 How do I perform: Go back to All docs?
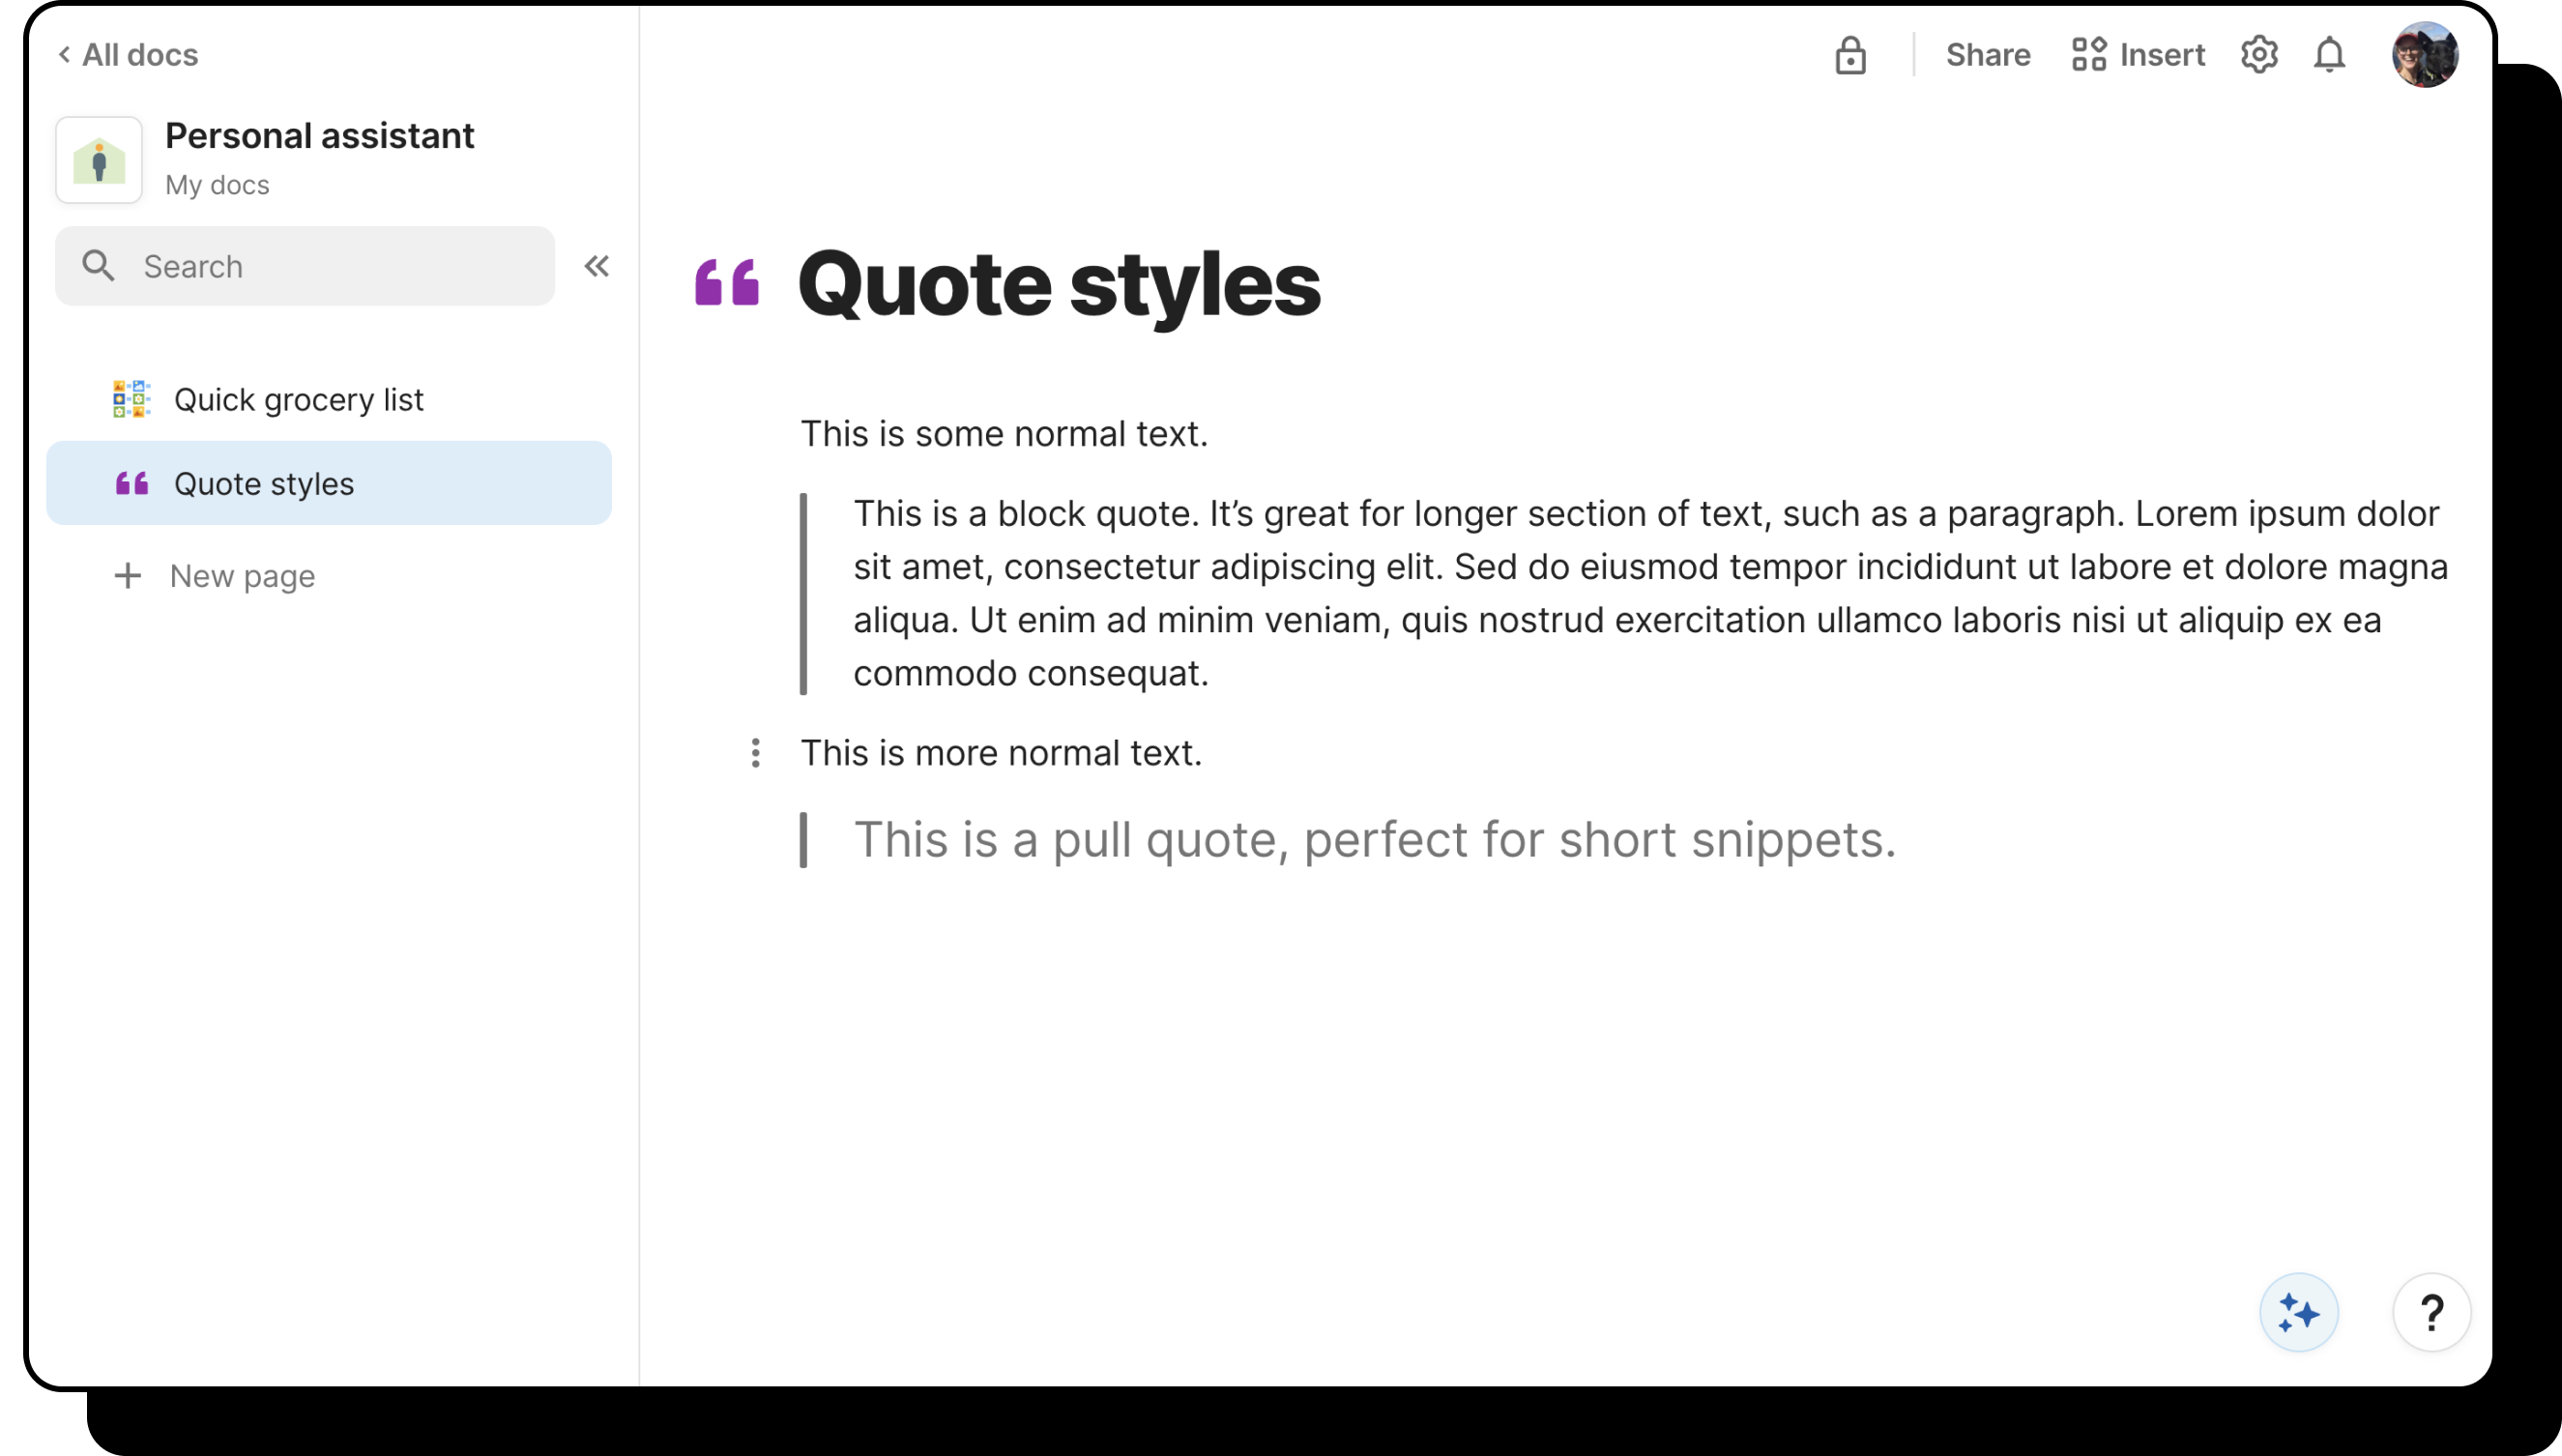[x=128, y=55]
